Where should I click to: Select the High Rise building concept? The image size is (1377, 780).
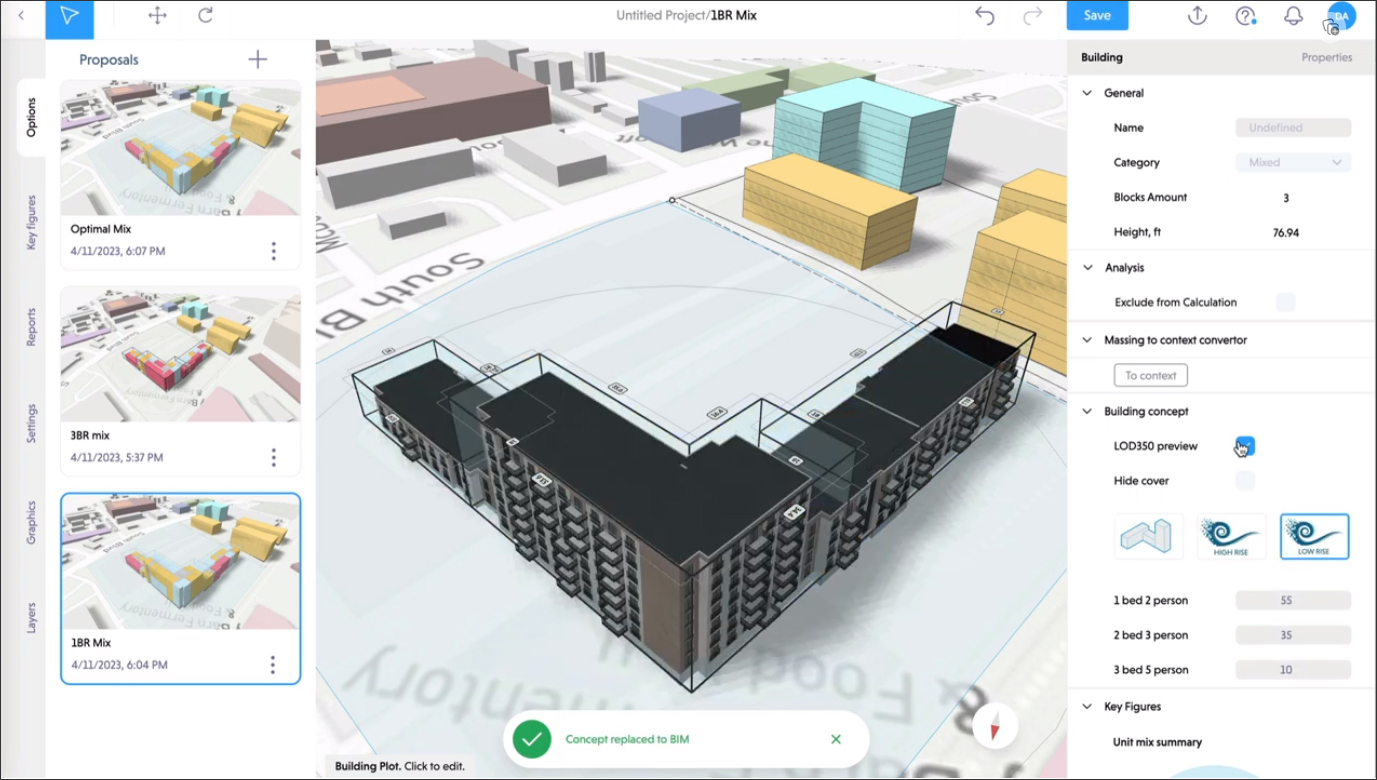tap(1231, 537)
